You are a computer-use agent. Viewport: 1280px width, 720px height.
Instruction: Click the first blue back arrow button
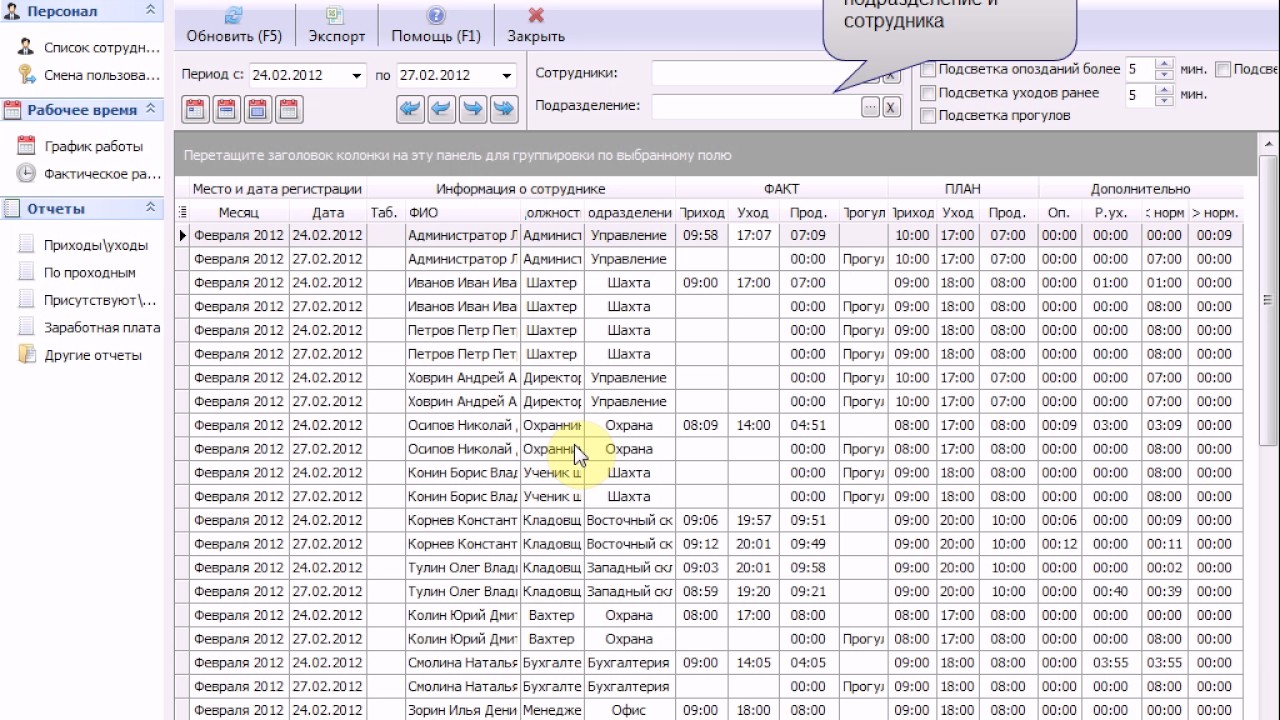click(410, 109)
